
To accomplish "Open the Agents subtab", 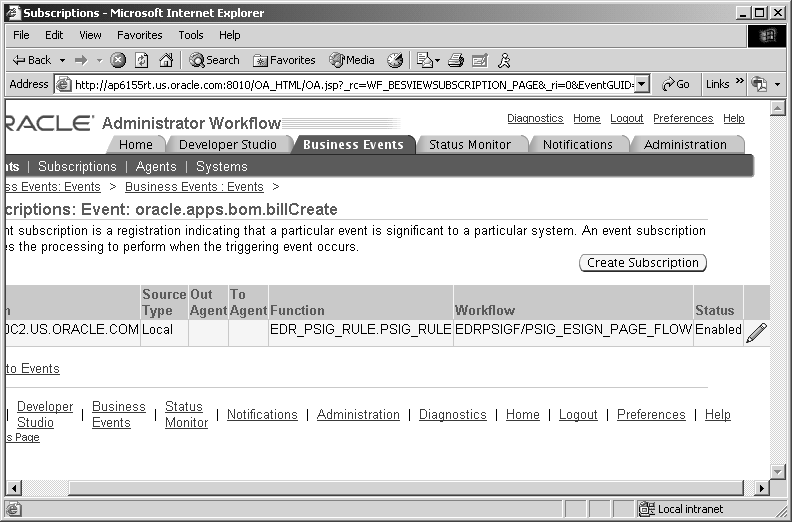I will (156, 167).
